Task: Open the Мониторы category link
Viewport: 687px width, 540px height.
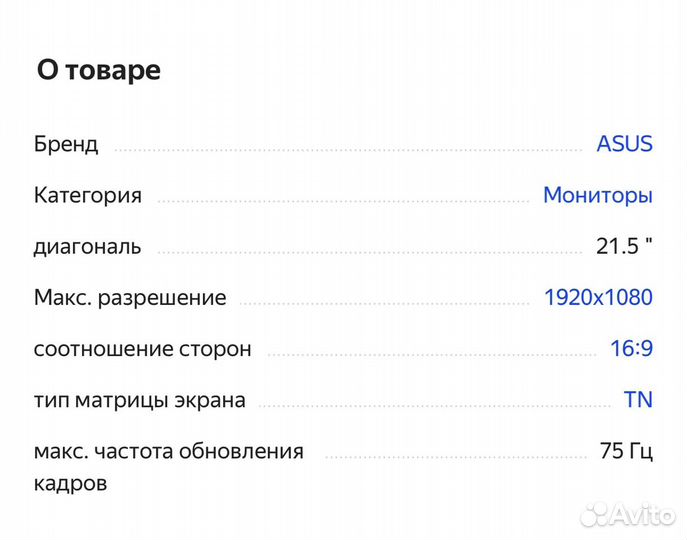Action: [597, 195]
